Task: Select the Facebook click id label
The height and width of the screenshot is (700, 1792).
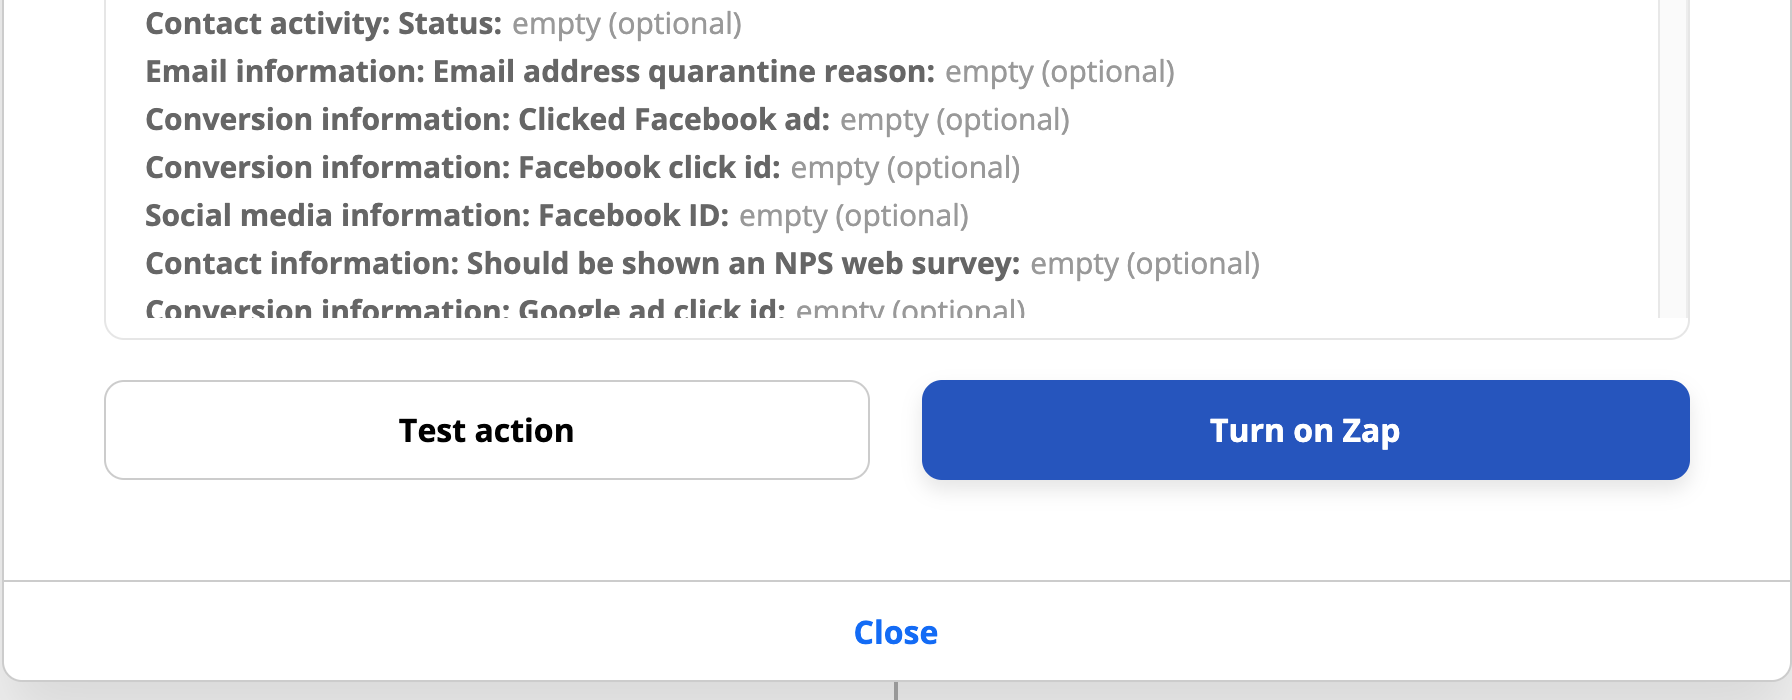Action: (x=462, y=168)
